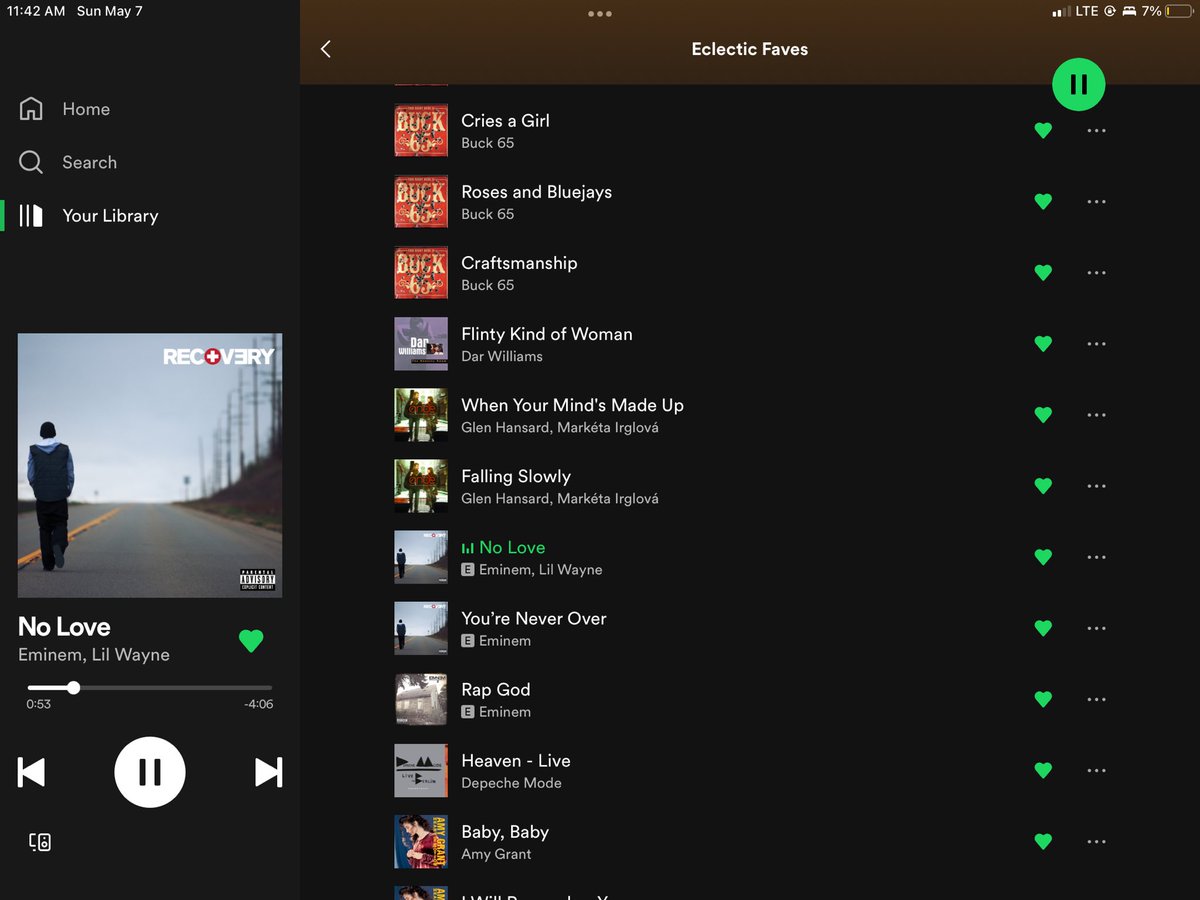Toggle the heart on Rap God
Image resolution: width=1200 pixels, height=900 pixels.
1043,699
